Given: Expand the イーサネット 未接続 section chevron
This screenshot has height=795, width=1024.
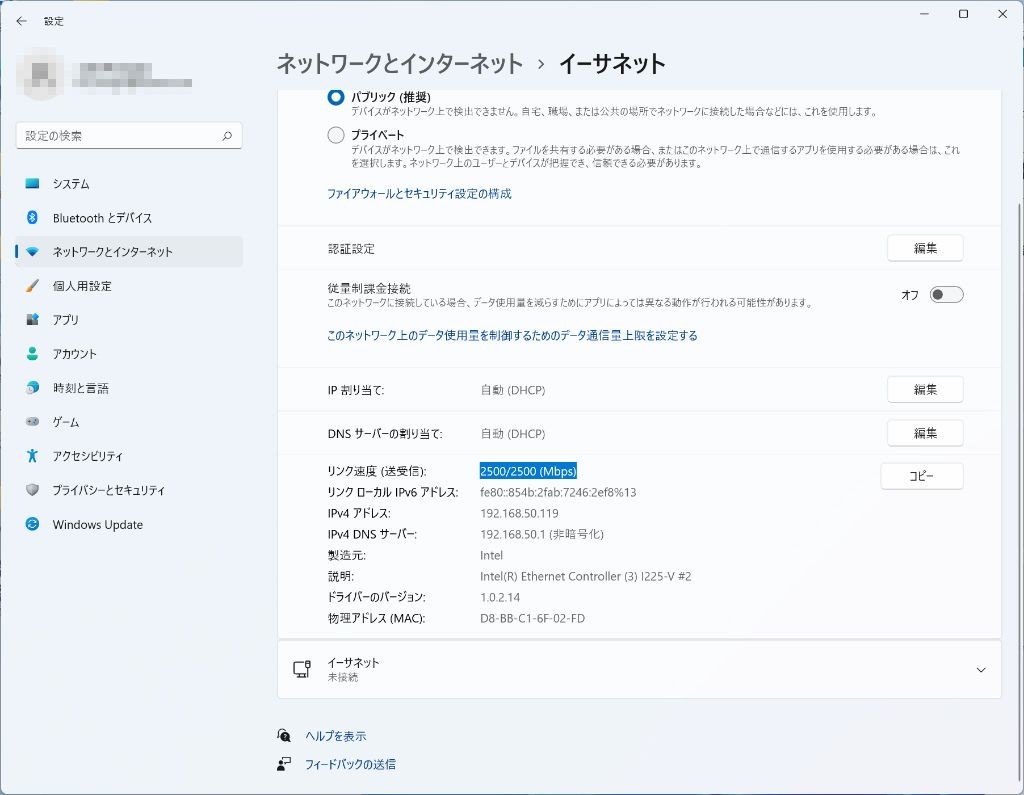Looking at the screenshot, I should click(x=980, y=670).
